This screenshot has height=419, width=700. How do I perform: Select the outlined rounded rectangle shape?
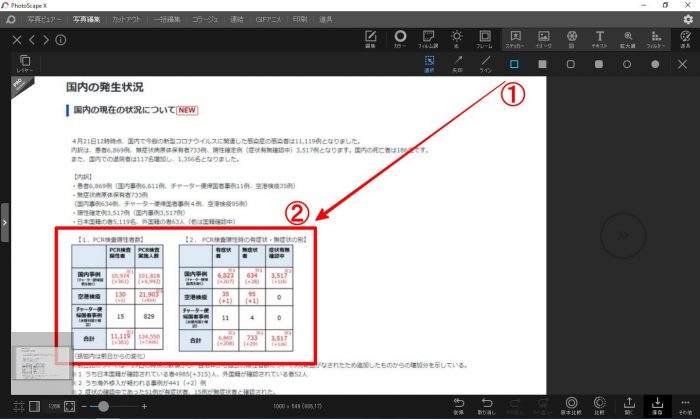click(571, 64)
